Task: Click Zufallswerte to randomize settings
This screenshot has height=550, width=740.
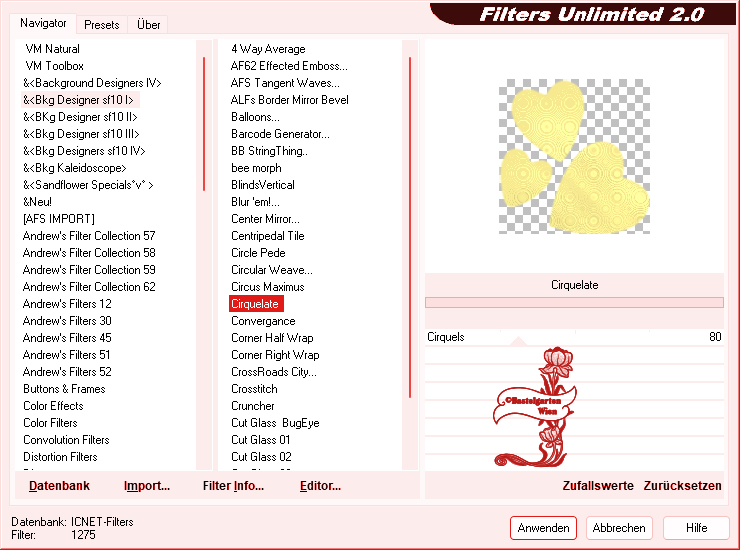Action: click(598, 486)
